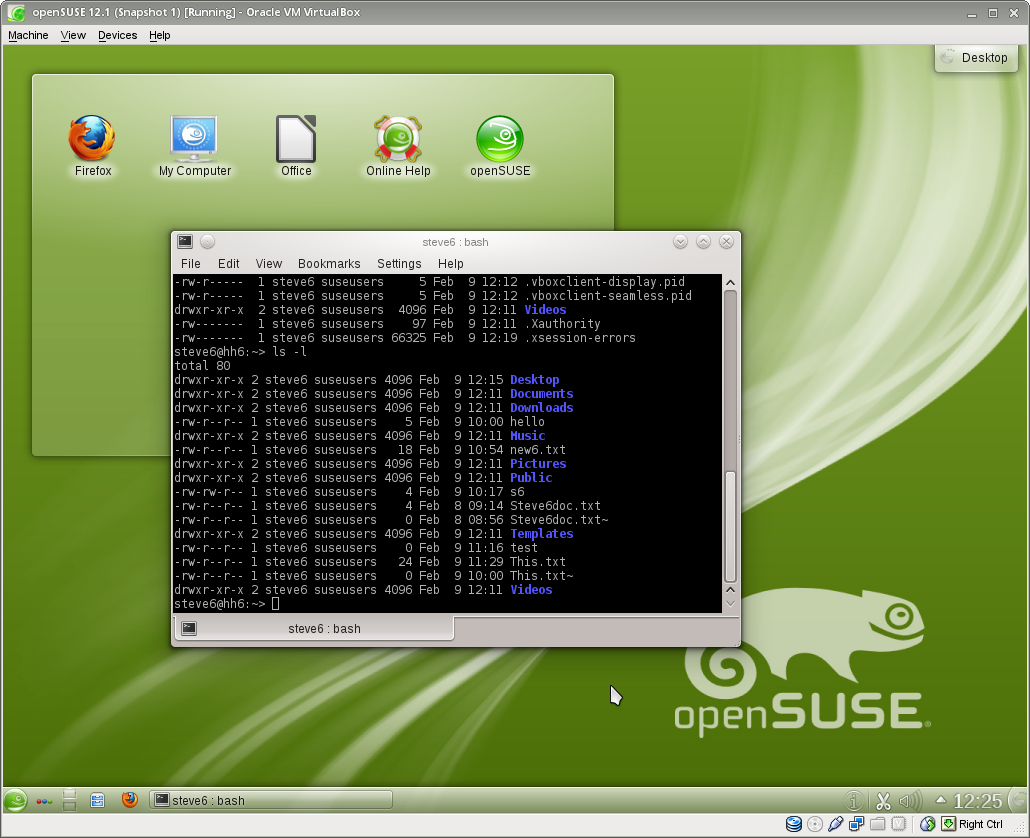Screen dimensions: 1030x838
Task: Click the VirtualBox virtualization CPU status icon
Action: pos(899,824)
